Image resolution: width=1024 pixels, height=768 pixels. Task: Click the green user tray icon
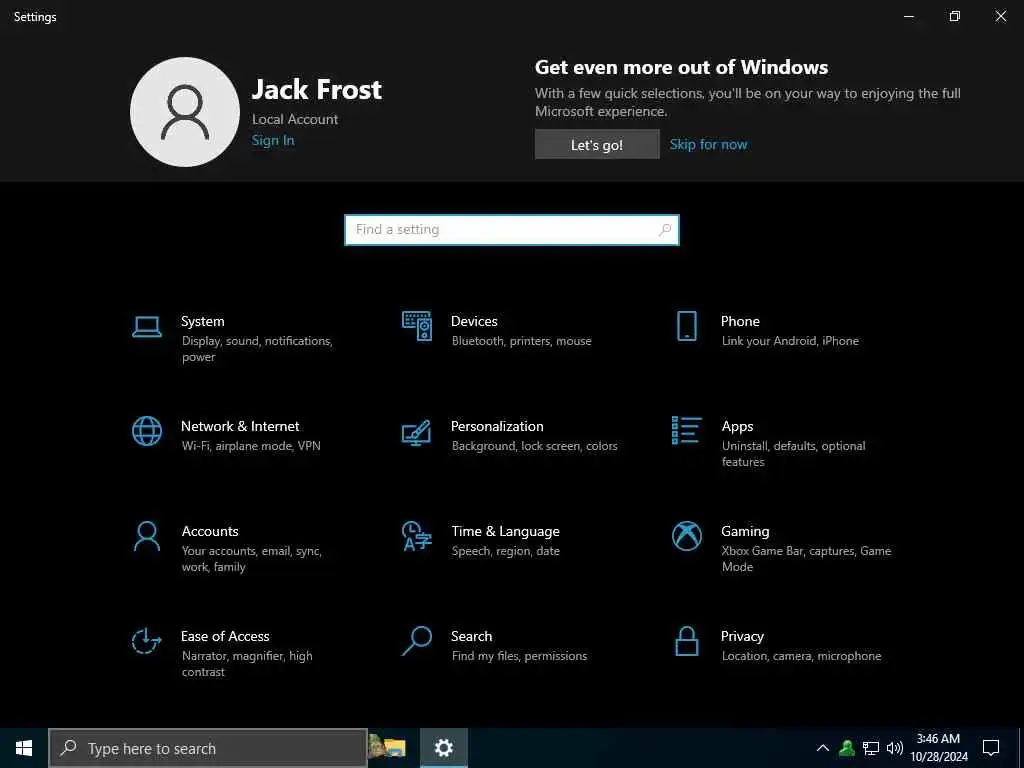coord(847,748)
